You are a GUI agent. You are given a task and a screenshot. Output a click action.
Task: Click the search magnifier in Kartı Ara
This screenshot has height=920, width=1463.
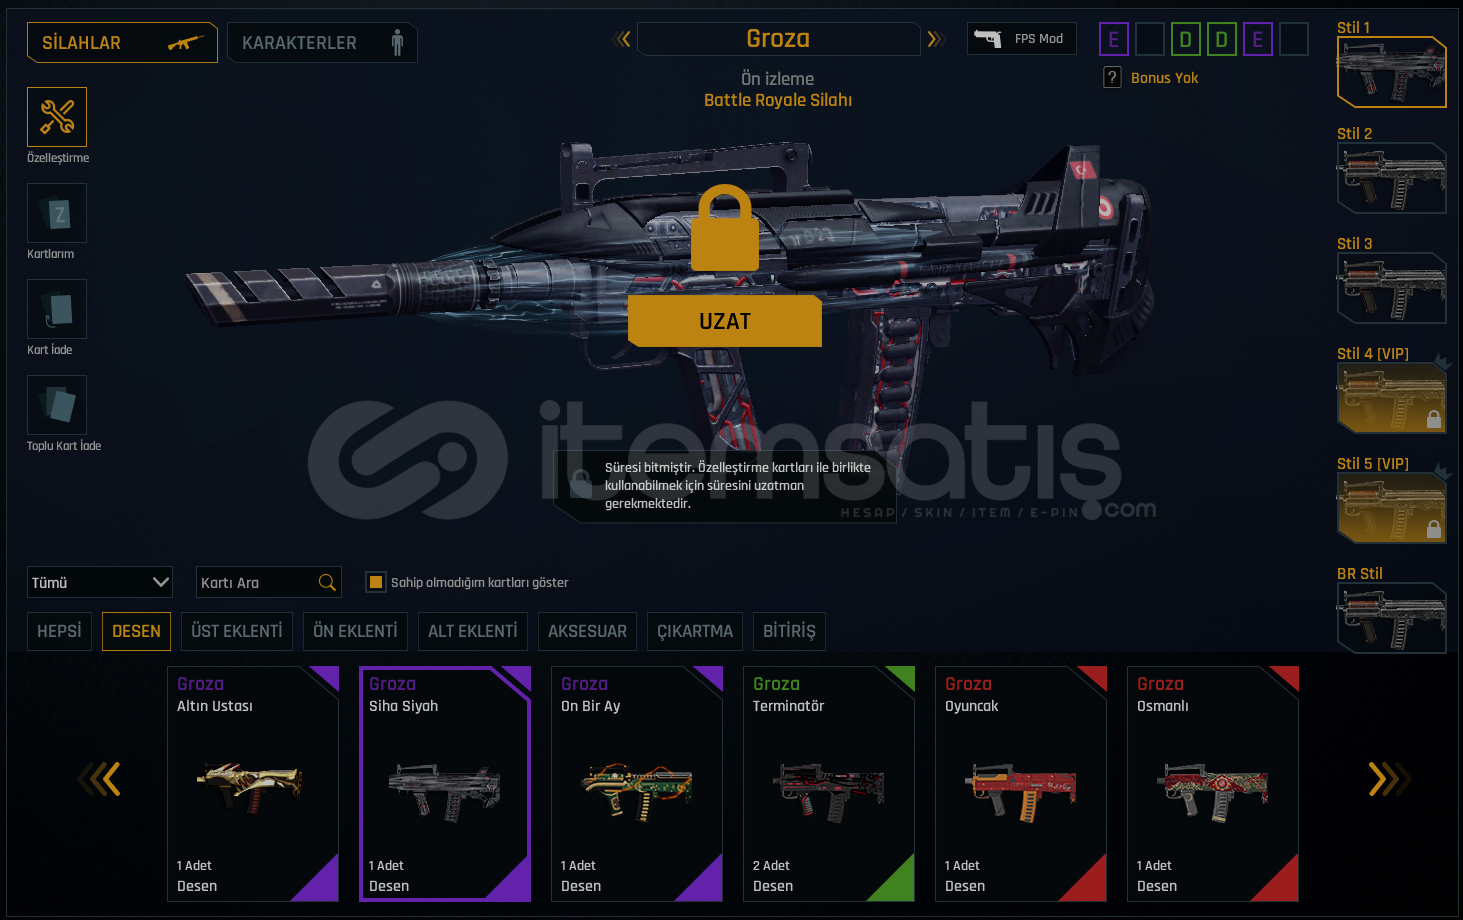click(x=327, y=582)
